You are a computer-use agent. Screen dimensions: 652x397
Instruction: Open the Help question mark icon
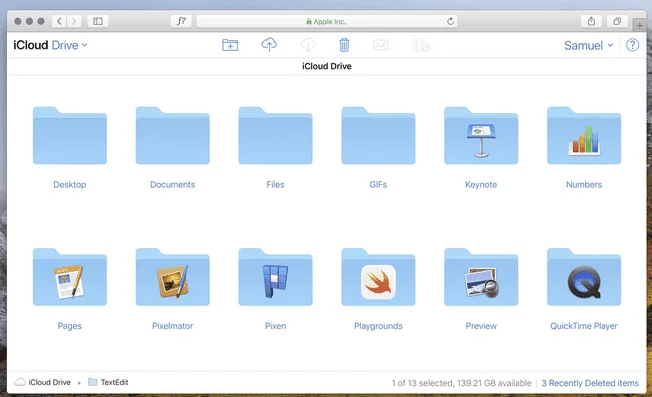(632, 45)
